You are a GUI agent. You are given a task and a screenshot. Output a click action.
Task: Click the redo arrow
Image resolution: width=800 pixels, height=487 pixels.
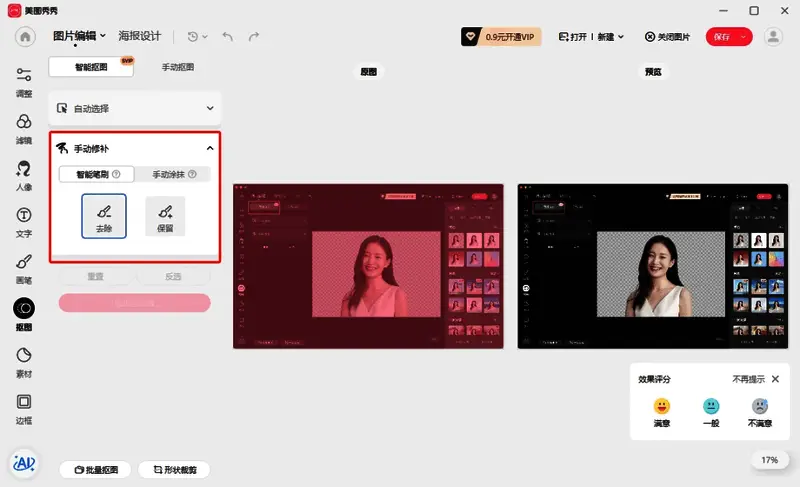tap(254, 36)
